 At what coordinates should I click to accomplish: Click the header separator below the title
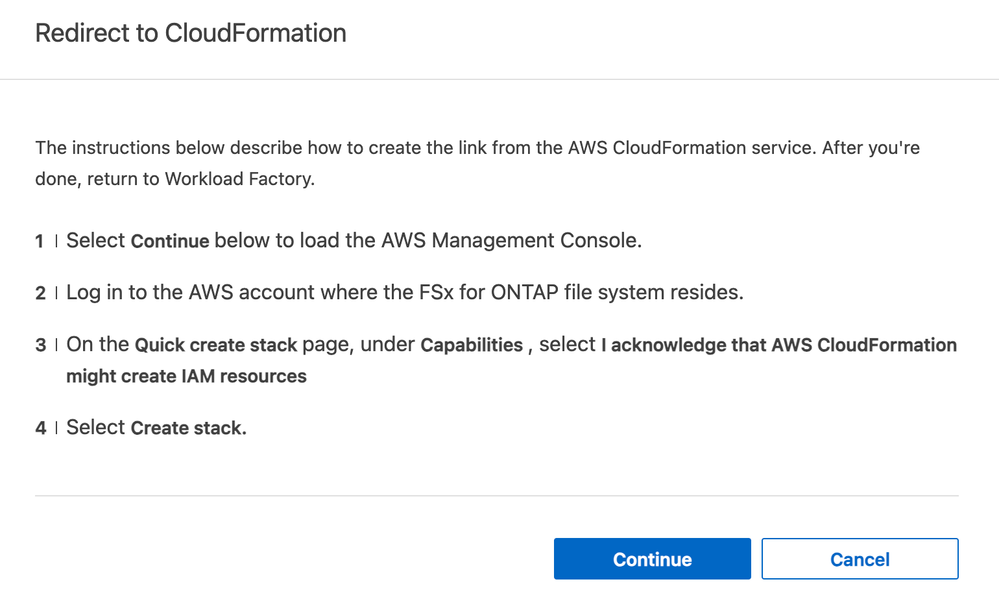click(499, 79)
